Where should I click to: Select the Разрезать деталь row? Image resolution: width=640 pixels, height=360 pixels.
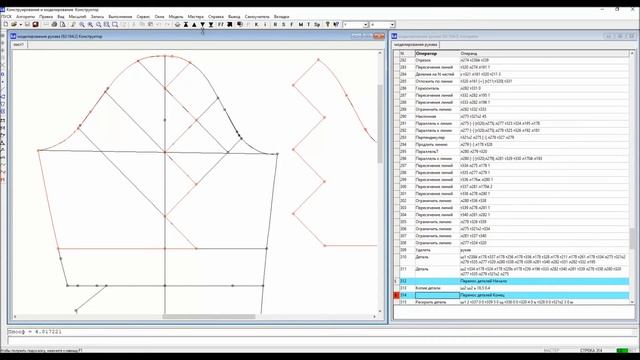point(513,302)
